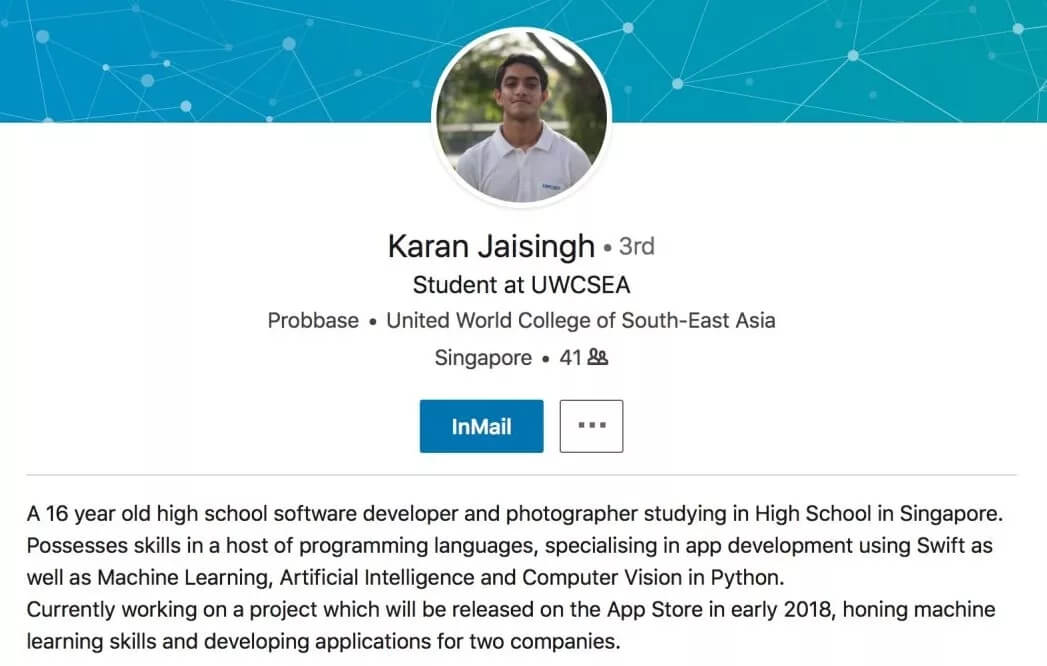Select the name Karan Jaisingh
This screenshot has height=666, width=1047.
coord(491,246)
